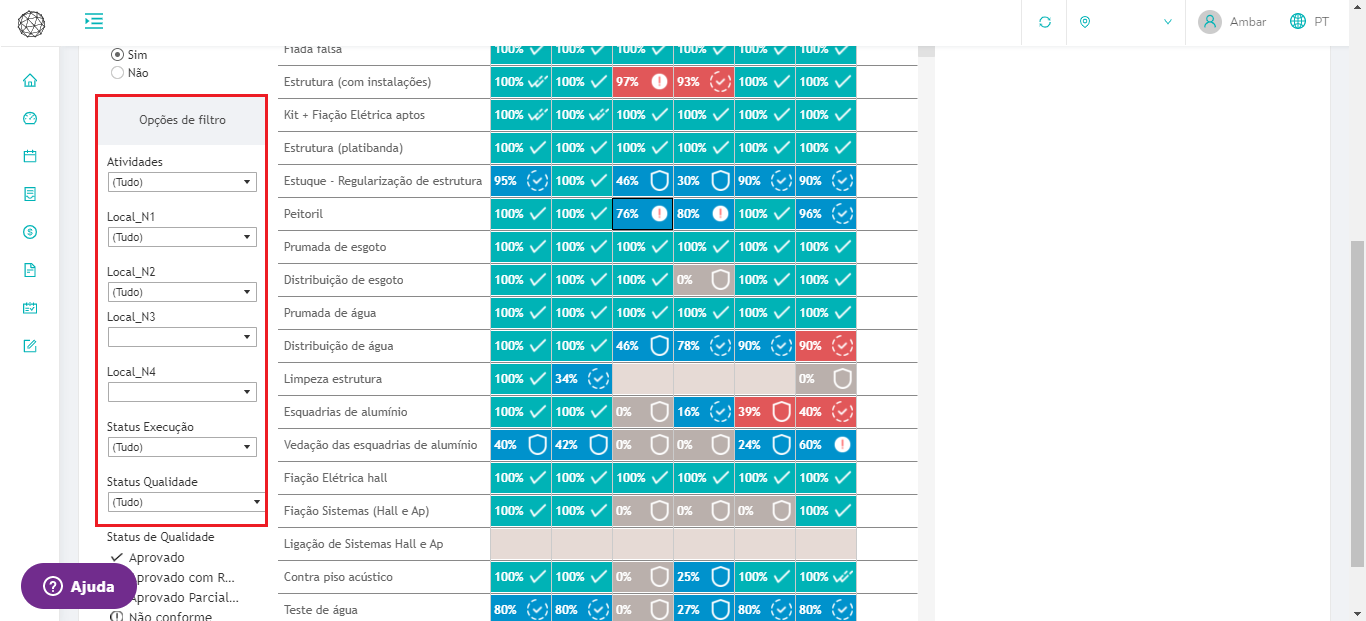Click the edit pencil sidebar icon

[x=30, y=346]
